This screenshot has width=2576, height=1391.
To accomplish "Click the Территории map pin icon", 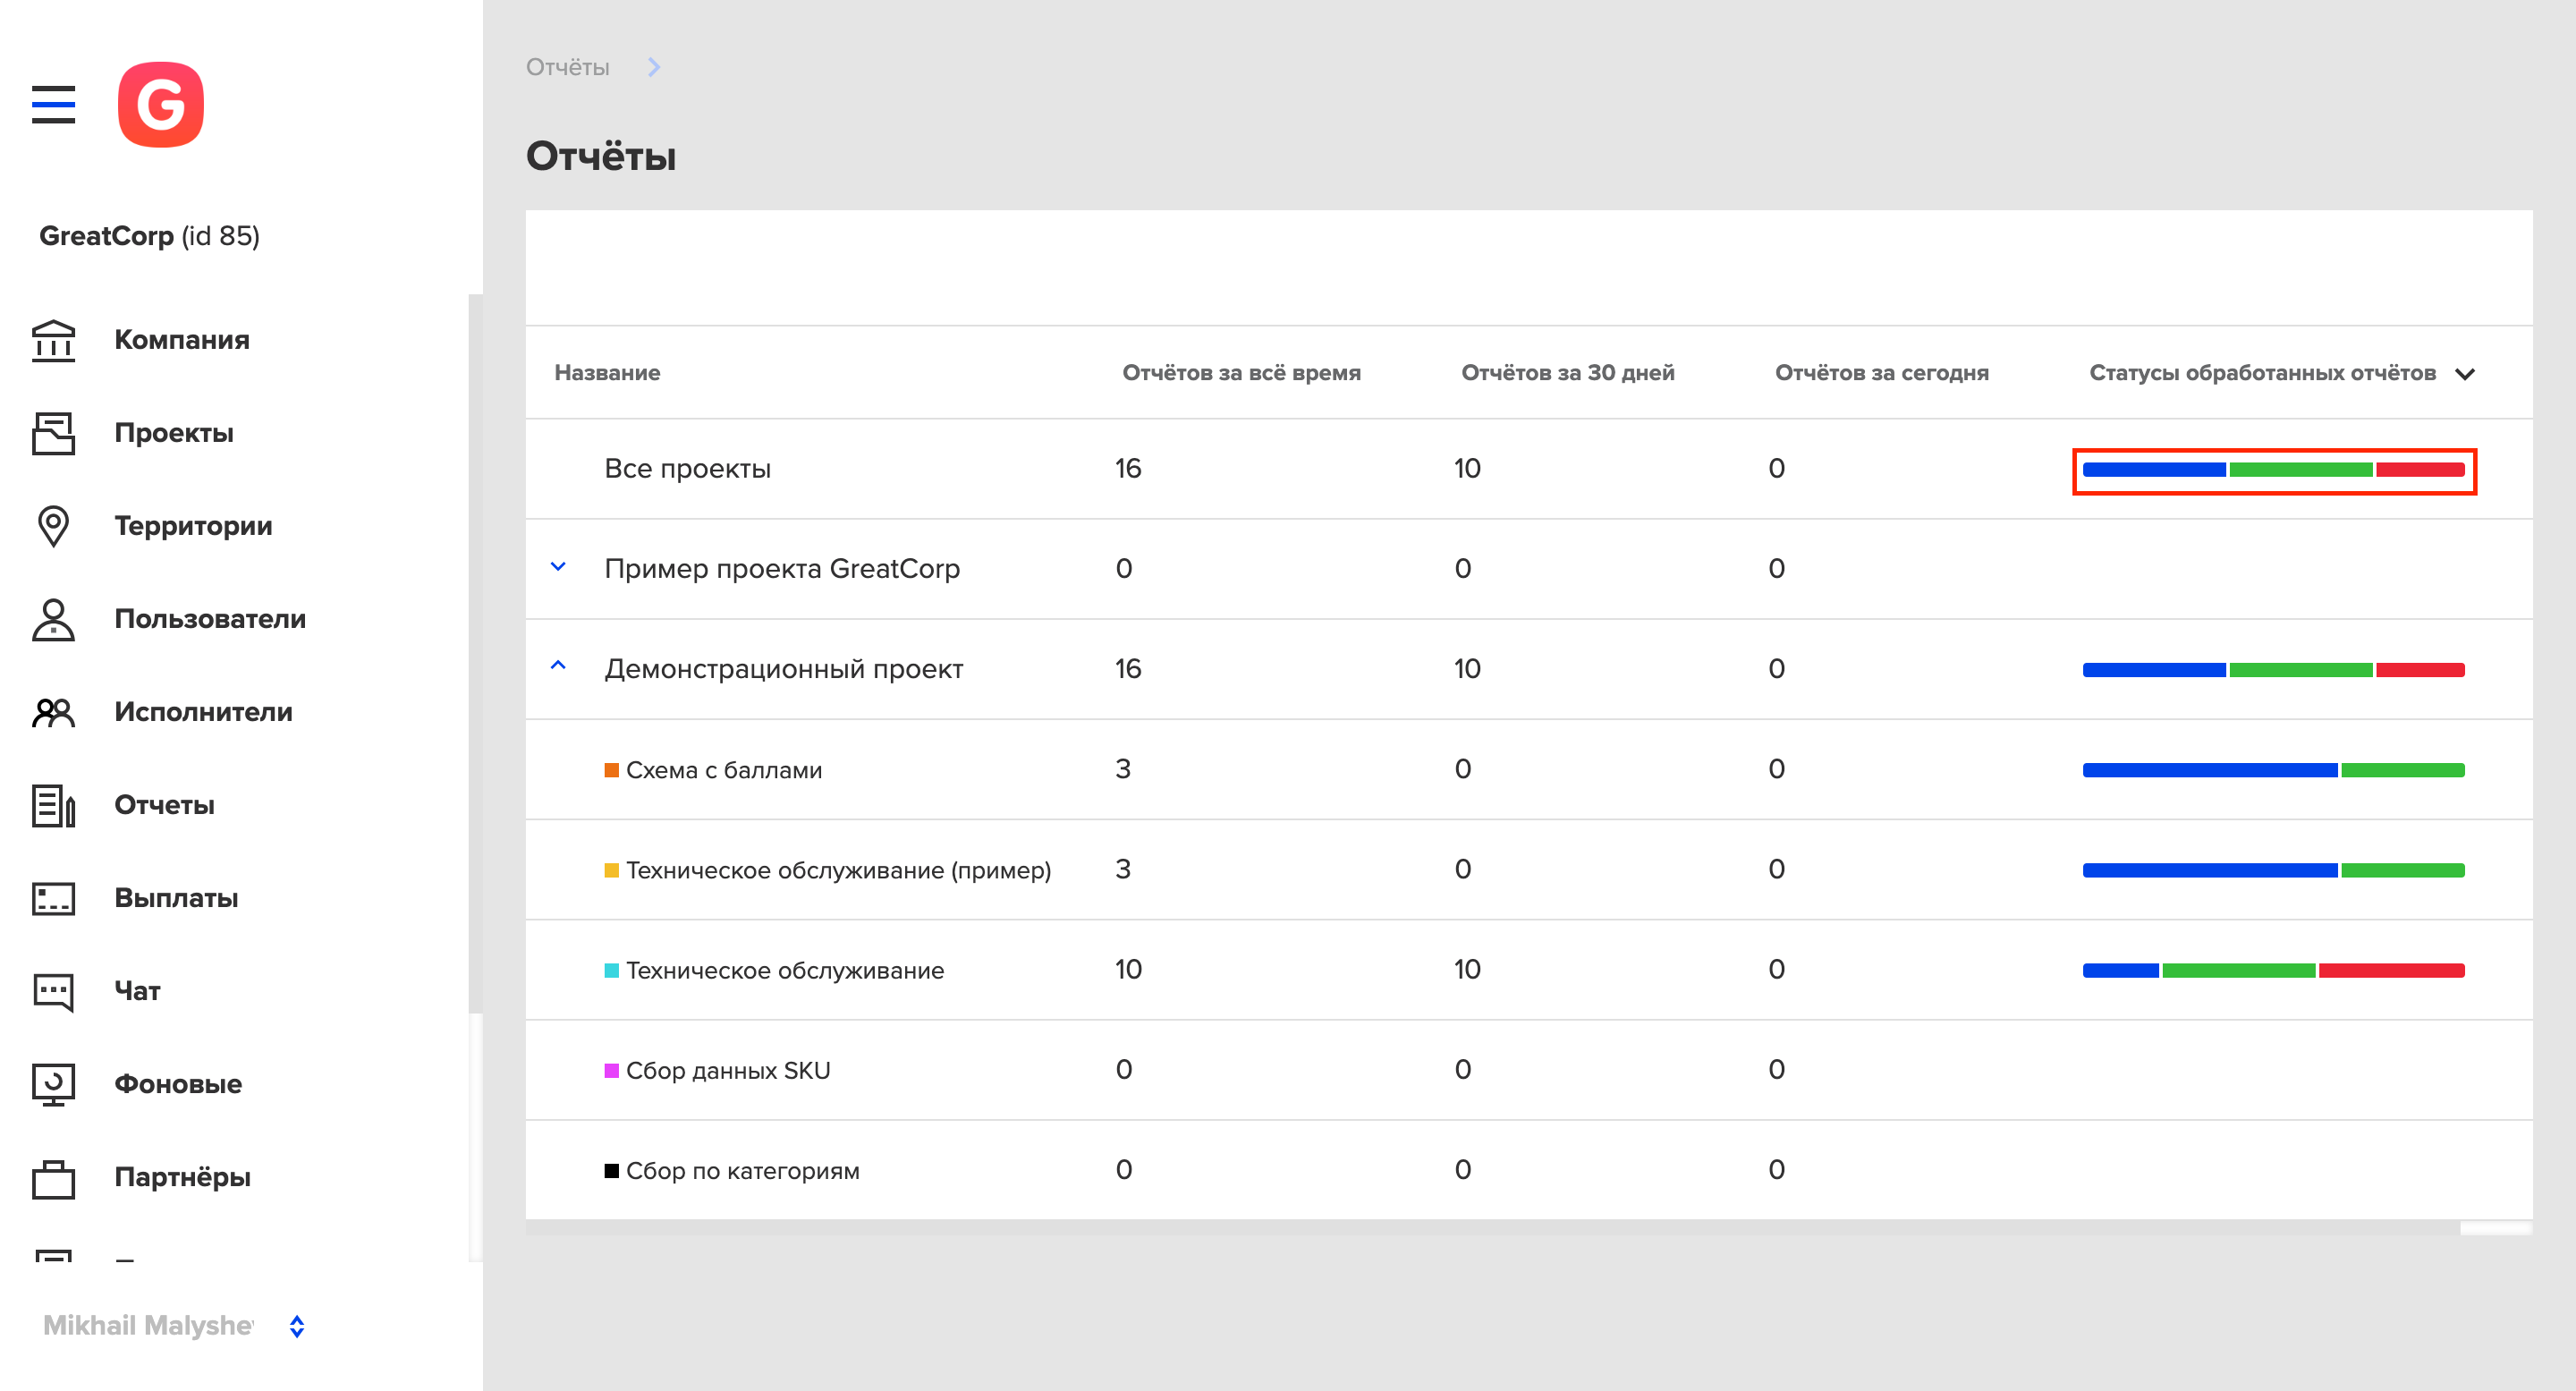I will (53, 526).
